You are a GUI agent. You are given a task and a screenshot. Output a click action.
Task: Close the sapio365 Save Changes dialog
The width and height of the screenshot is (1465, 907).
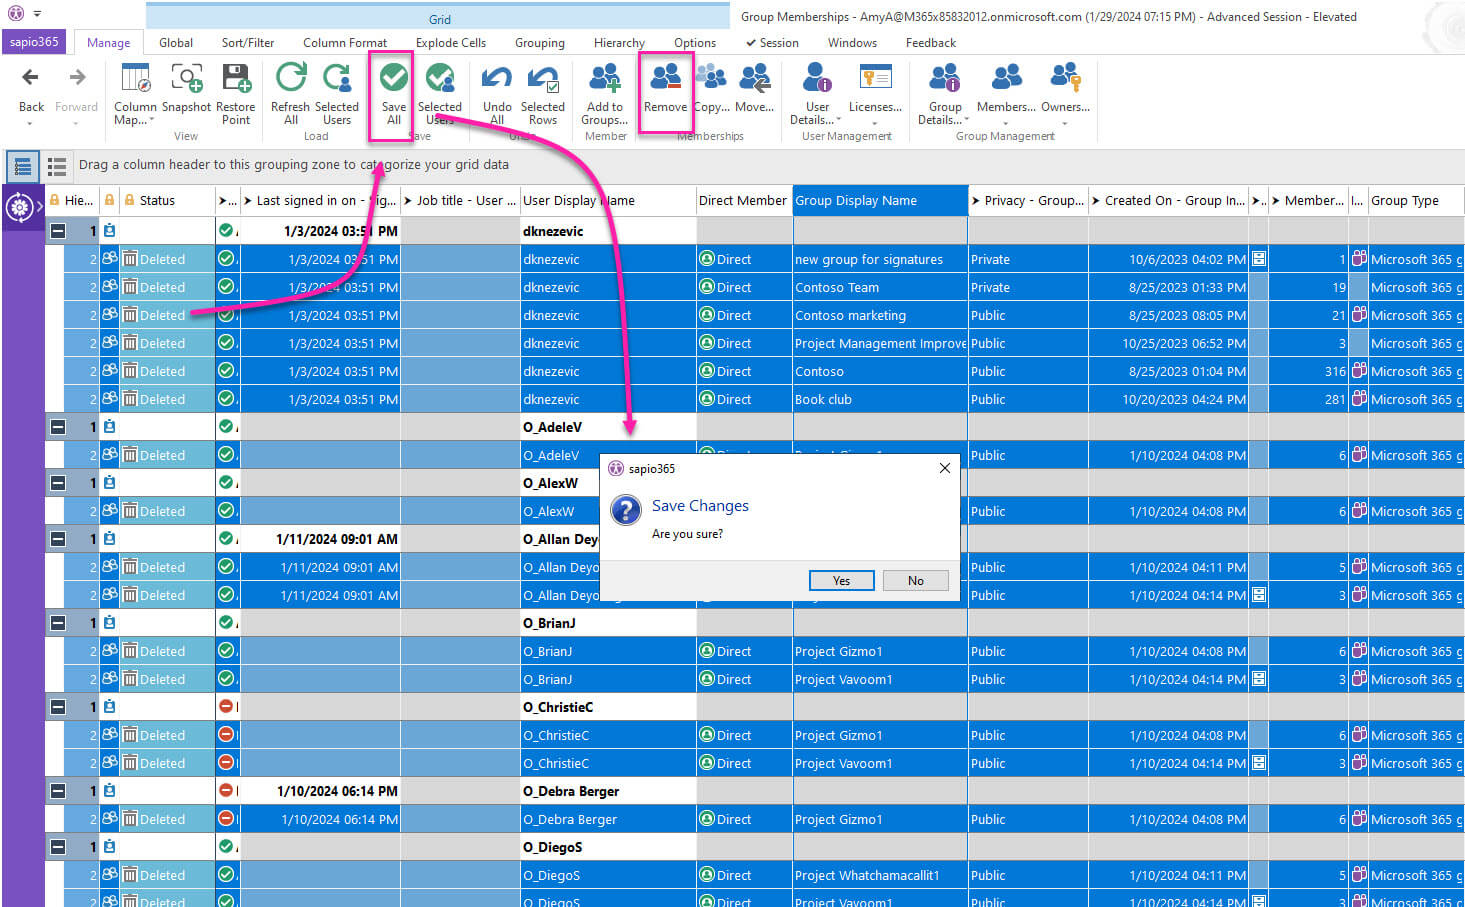click(945, 468)
